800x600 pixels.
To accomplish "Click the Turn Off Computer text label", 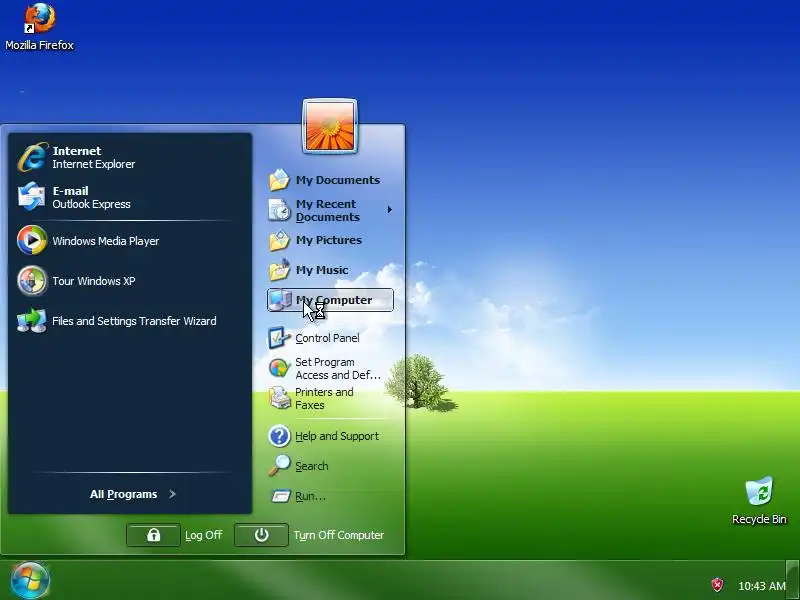I will (x=339, y=535).
